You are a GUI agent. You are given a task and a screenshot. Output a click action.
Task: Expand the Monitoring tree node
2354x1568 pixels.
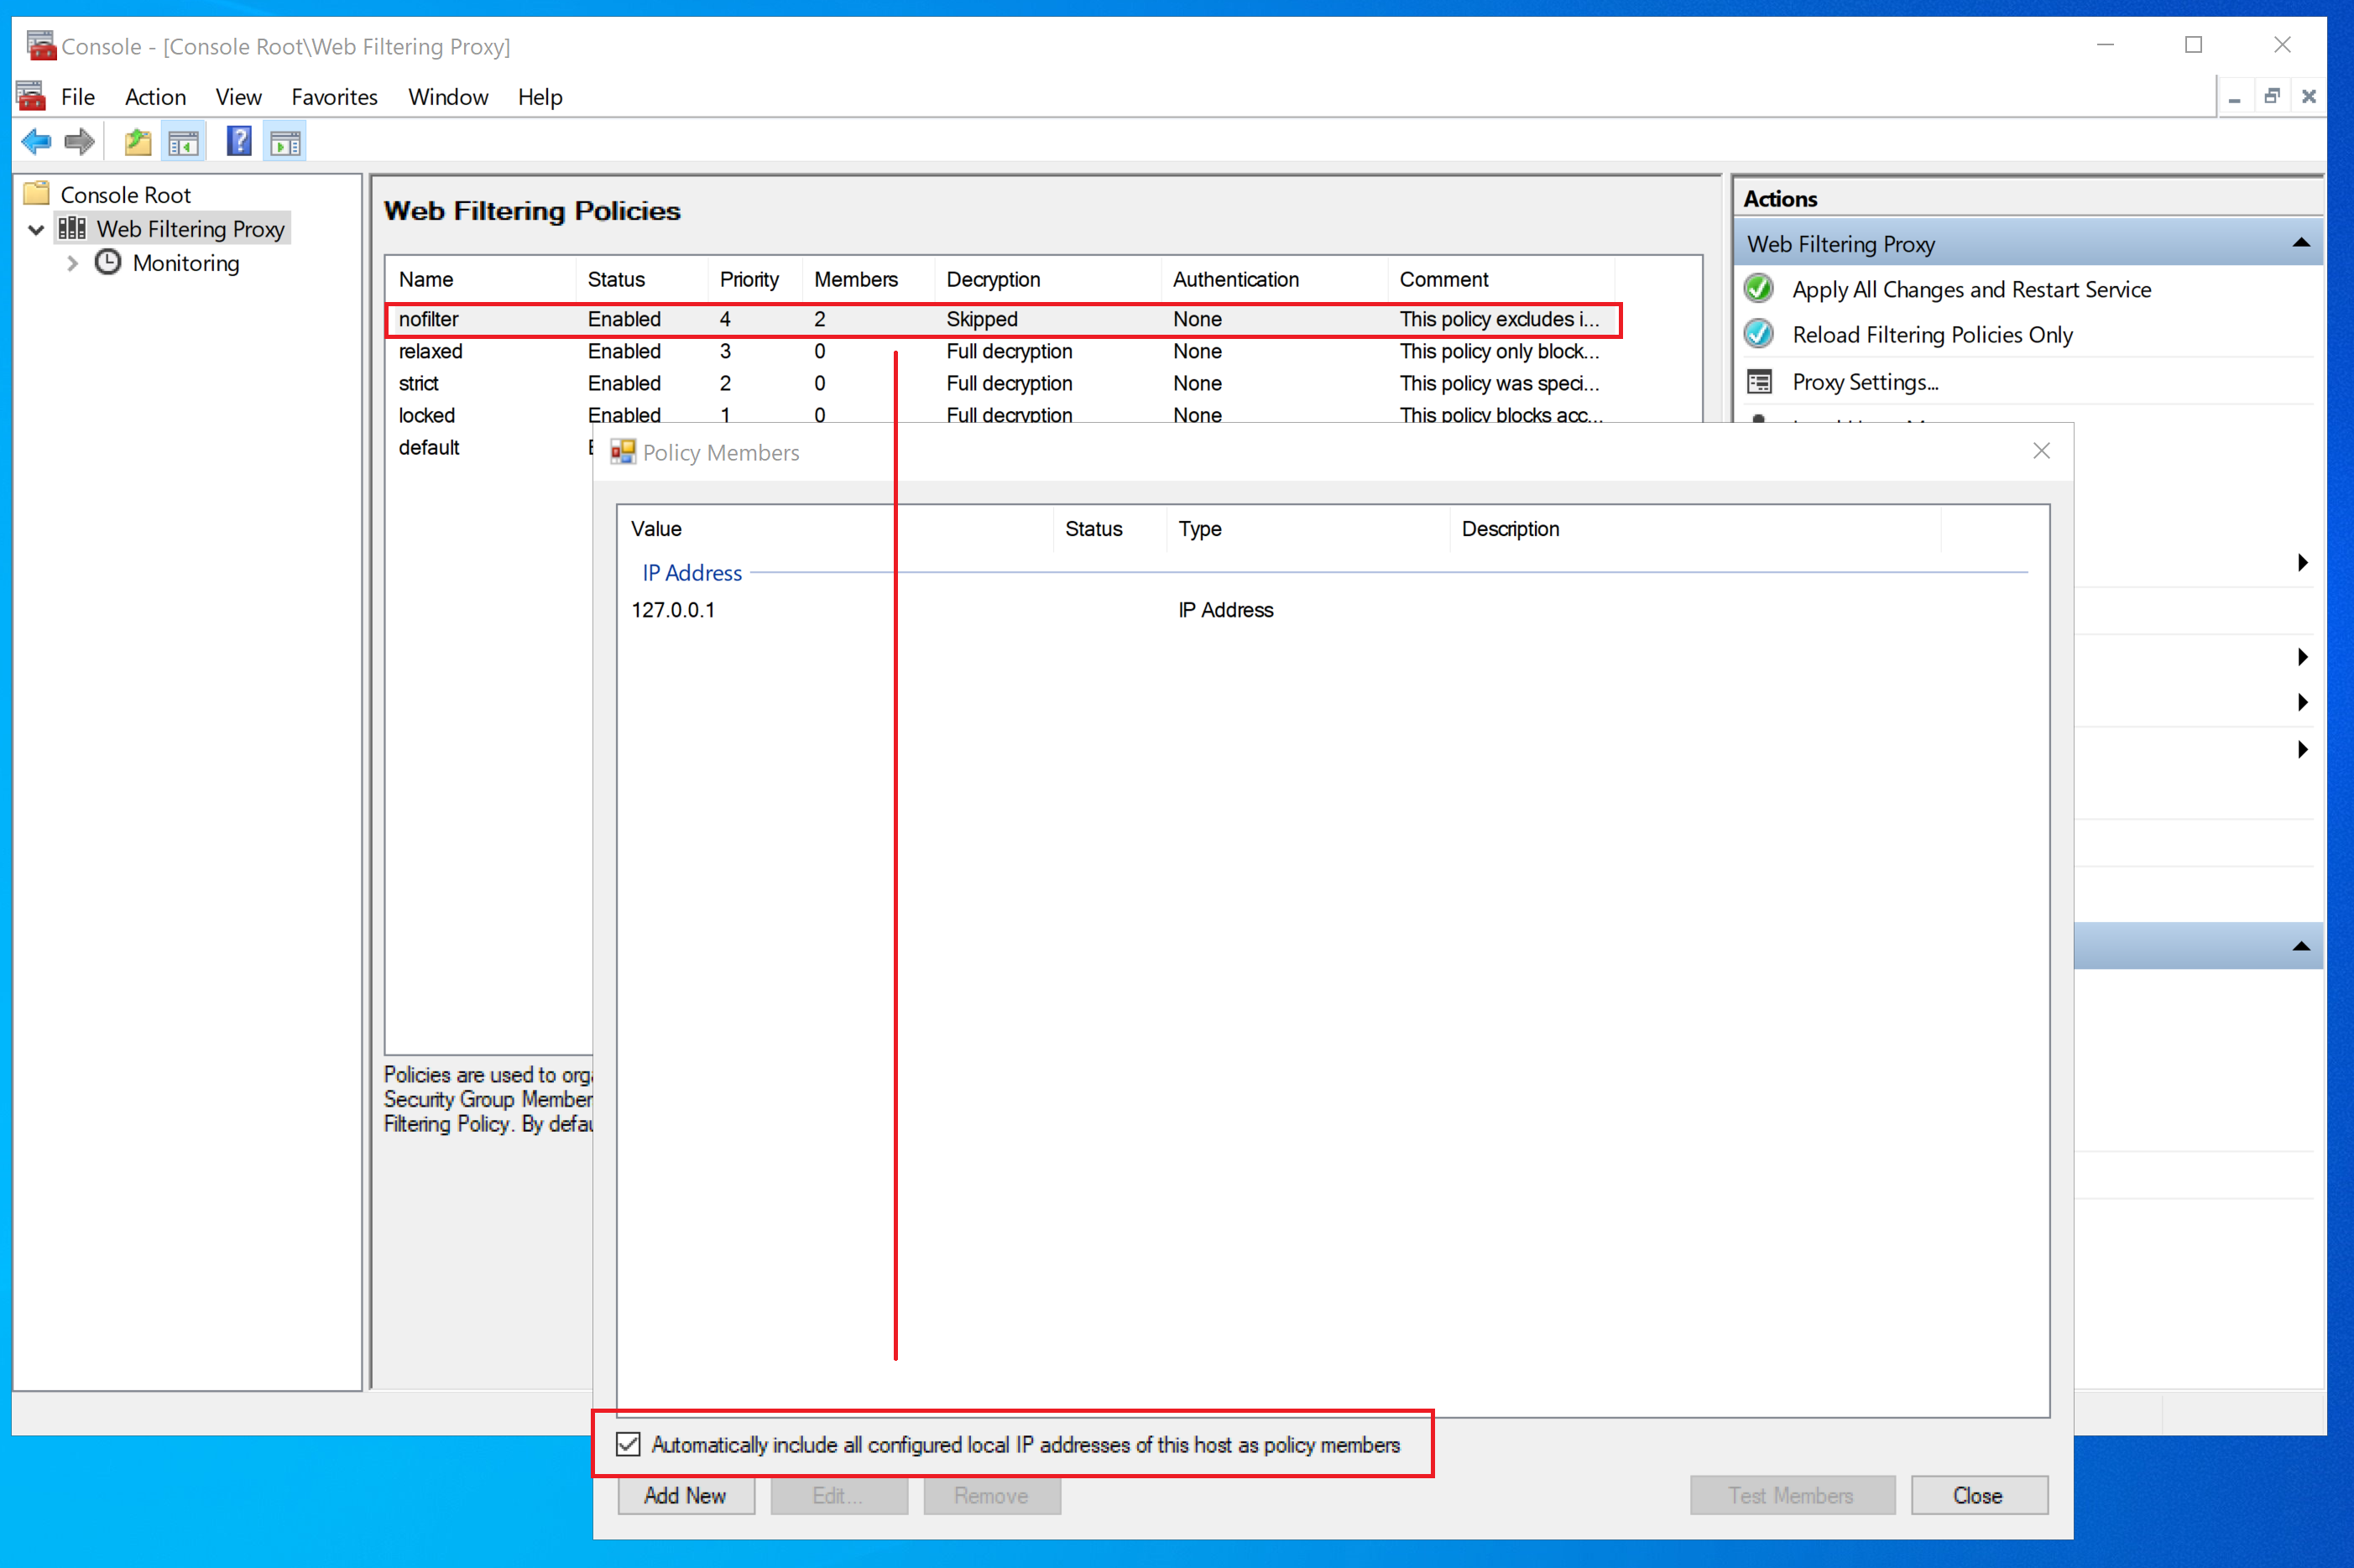coord(72,263)
